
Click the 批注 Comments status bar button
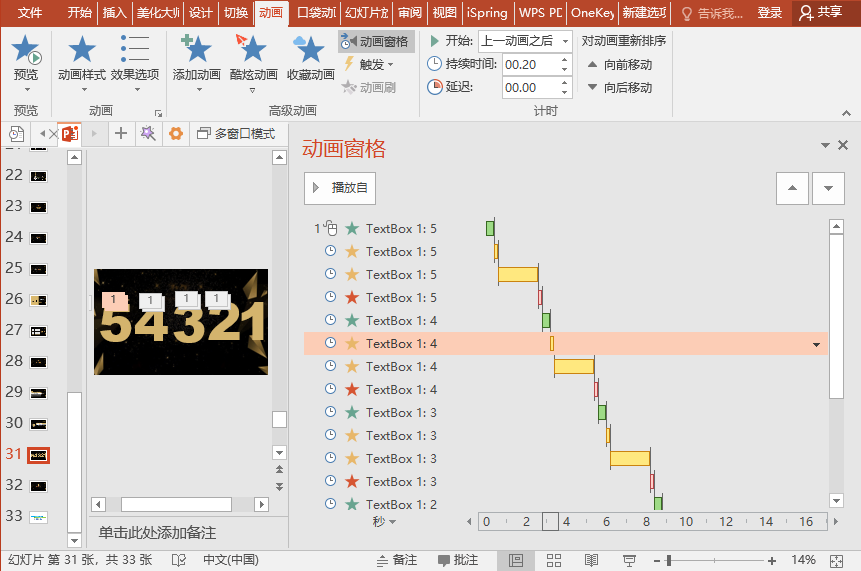(x=457, y=560)
